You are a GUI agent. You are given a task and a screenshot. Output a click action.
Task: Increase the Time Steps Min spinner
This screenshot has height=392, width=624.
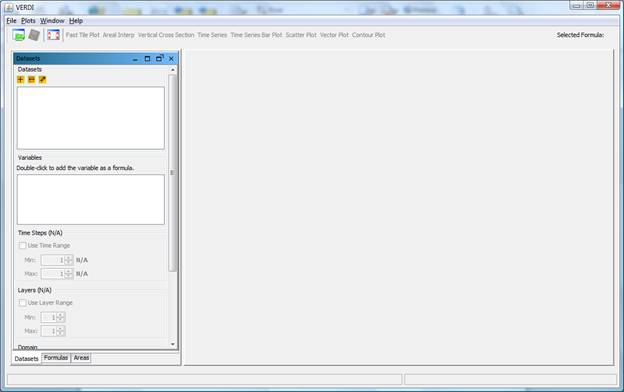[x=69, y=258]
